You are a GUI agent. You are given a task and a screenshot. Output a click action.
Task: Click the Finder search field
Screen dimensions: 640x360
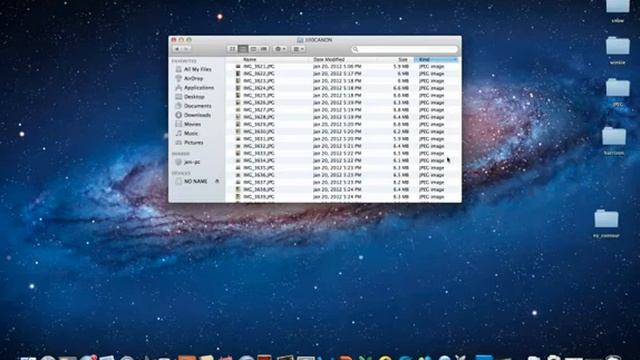coord(404,49)
